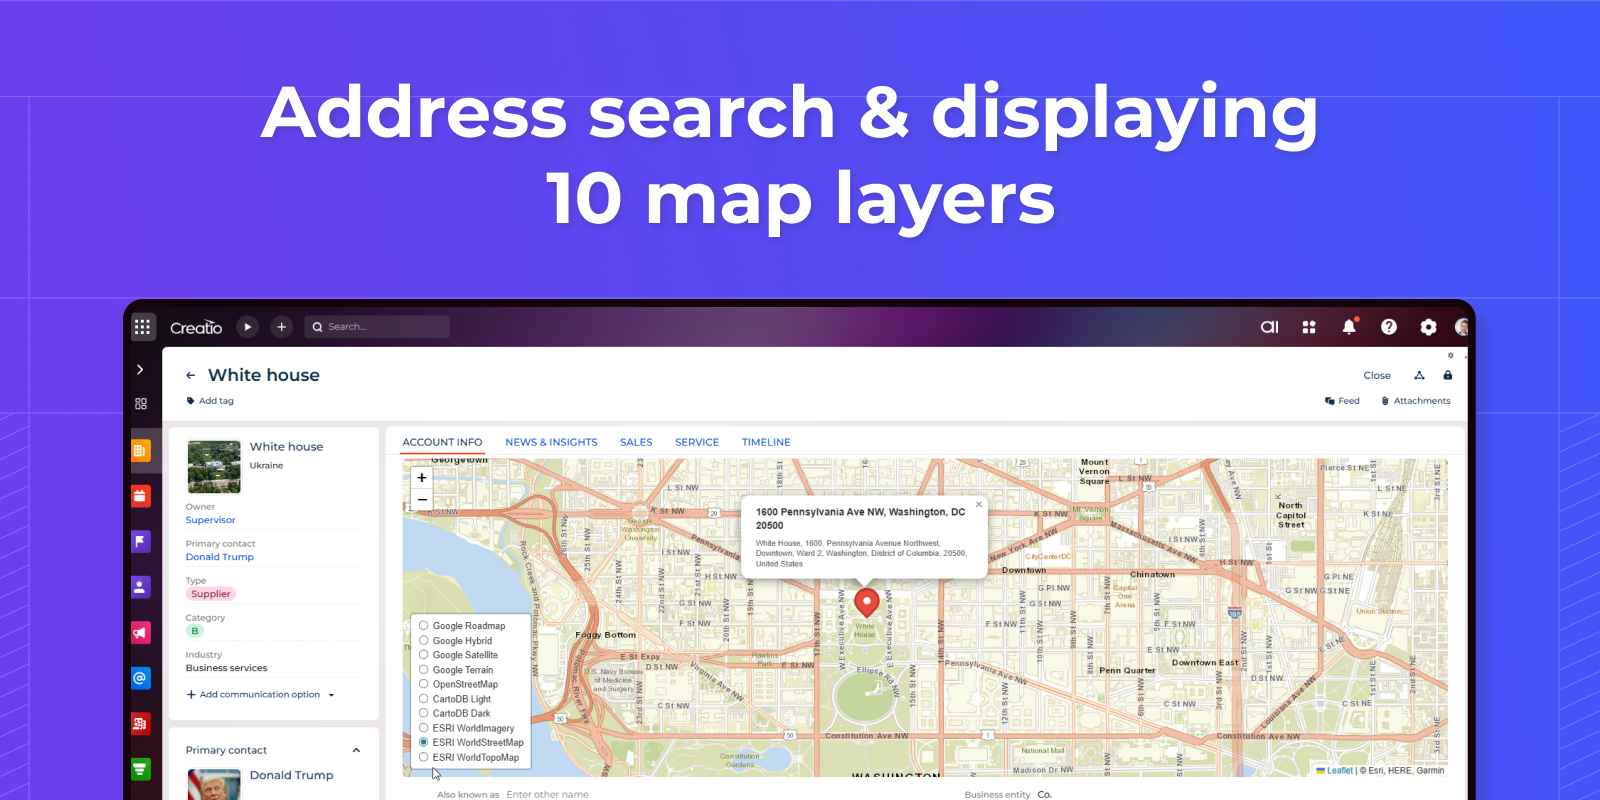
Task: Switch to News & Insights tab
Action: coord(551,442)
